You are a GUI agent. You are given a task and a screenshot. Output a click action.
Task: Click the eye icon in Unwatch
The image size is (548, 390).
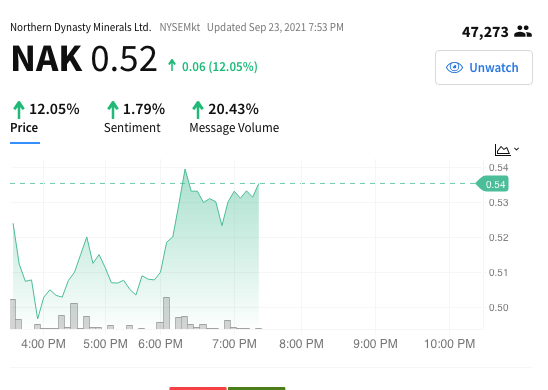(454, 67)
